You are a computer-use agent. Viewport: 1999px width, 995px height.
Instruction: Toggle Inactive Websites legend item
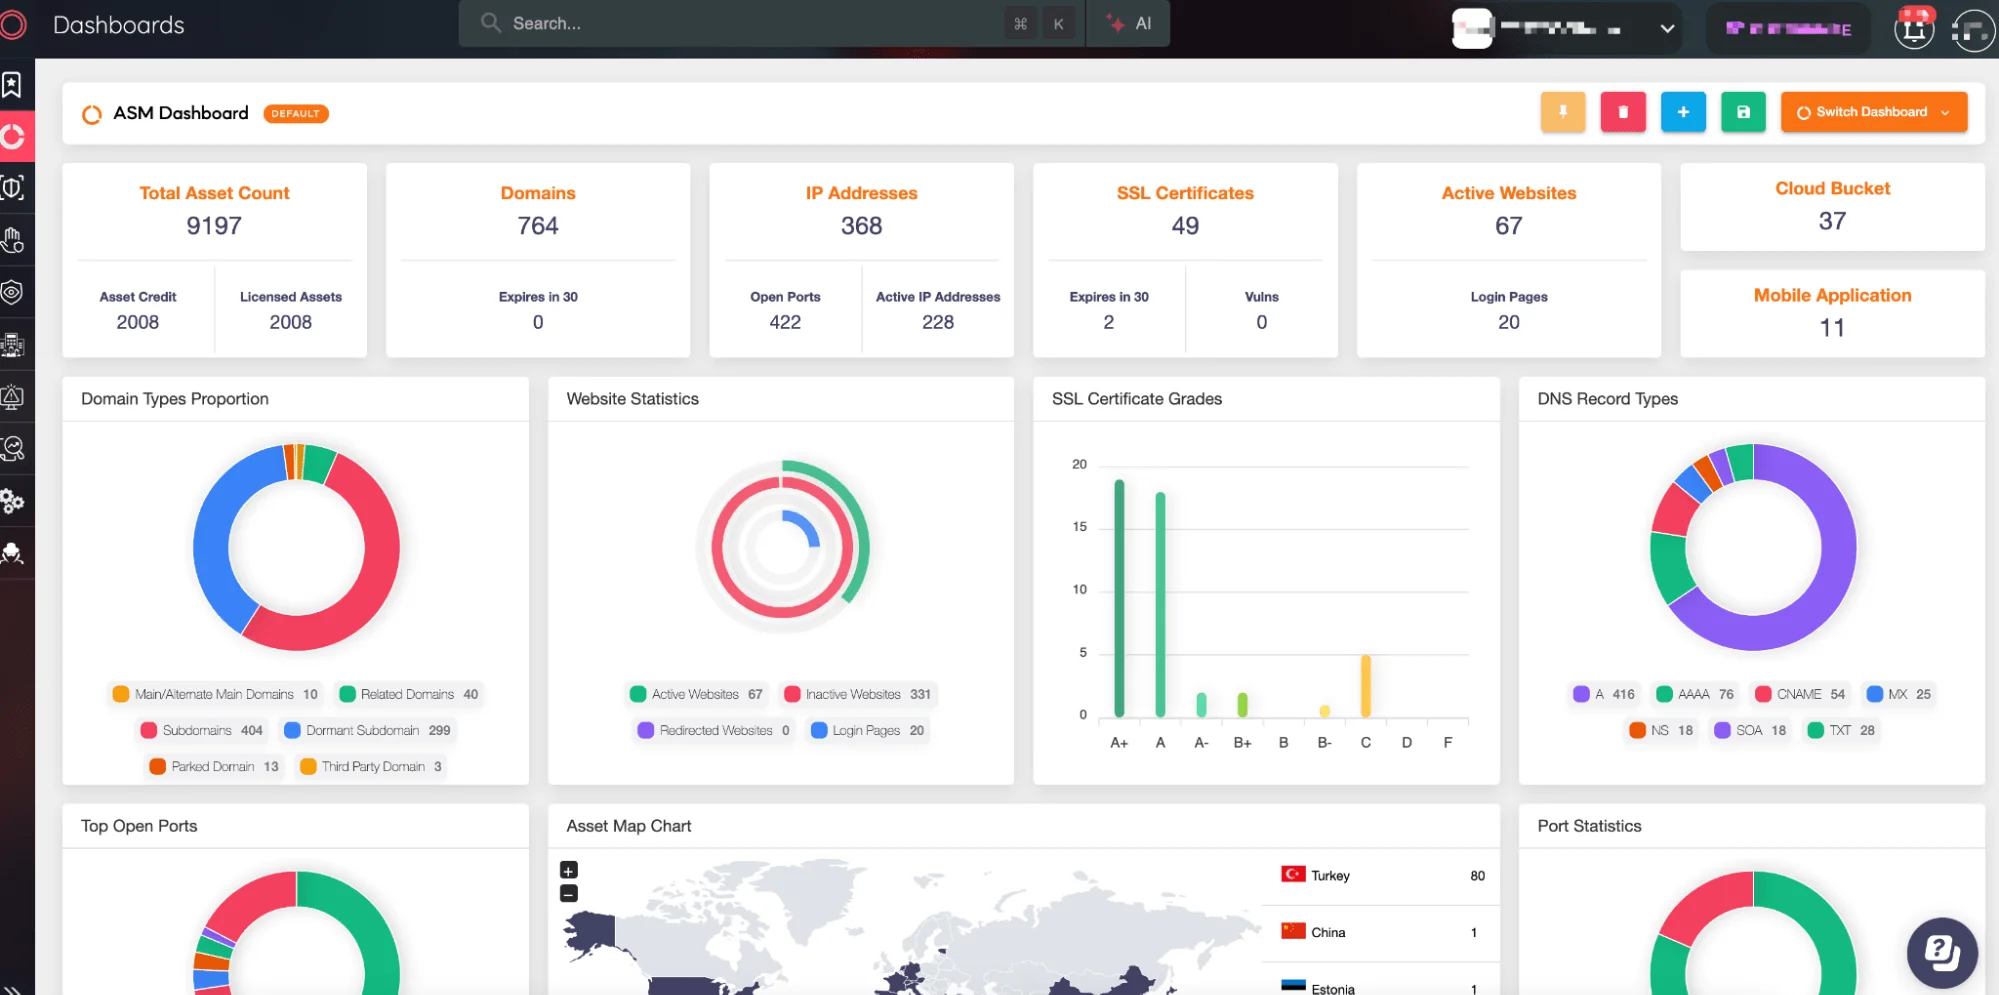tap(857, 694)
